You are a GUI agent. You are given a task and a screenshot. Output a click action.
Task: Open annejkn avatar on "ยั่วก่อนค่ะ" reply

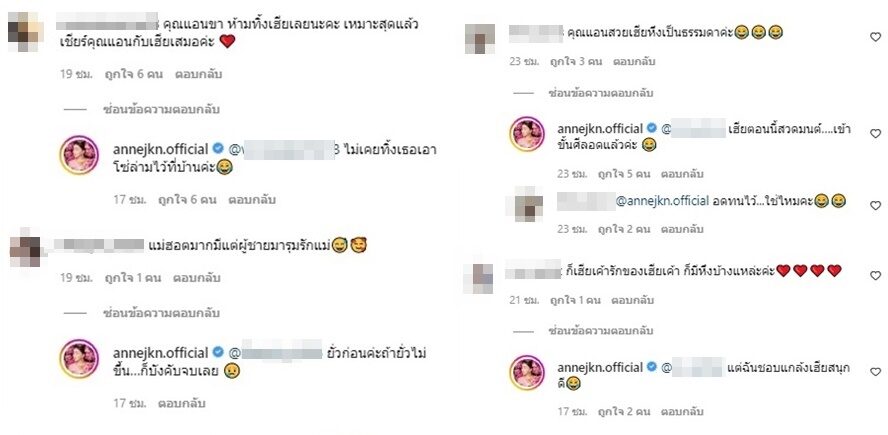tap(79, 359)
